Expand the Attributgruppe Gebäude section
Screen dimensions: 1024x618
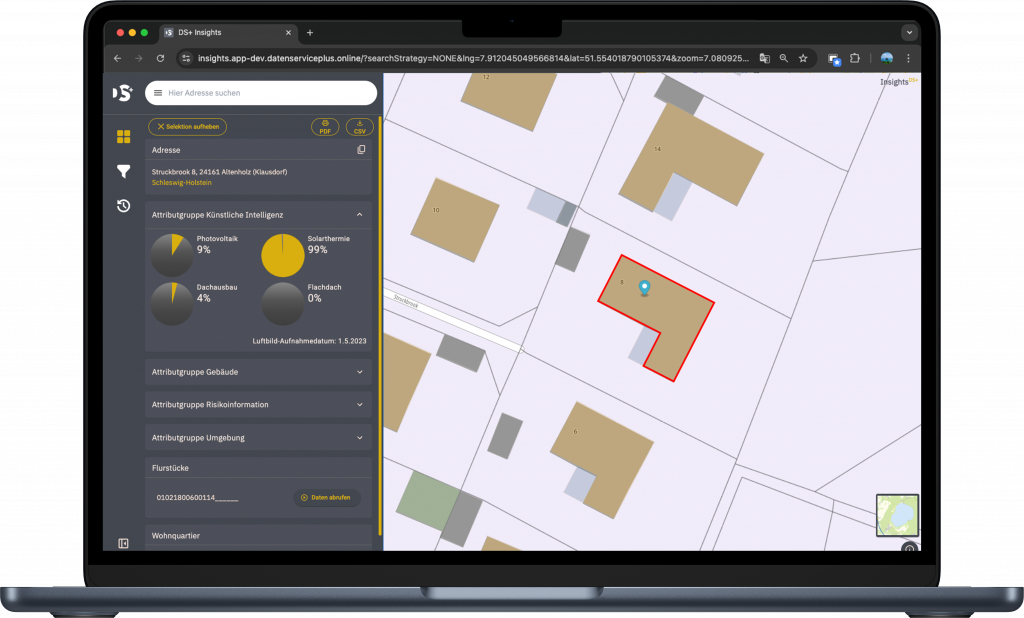360,372
